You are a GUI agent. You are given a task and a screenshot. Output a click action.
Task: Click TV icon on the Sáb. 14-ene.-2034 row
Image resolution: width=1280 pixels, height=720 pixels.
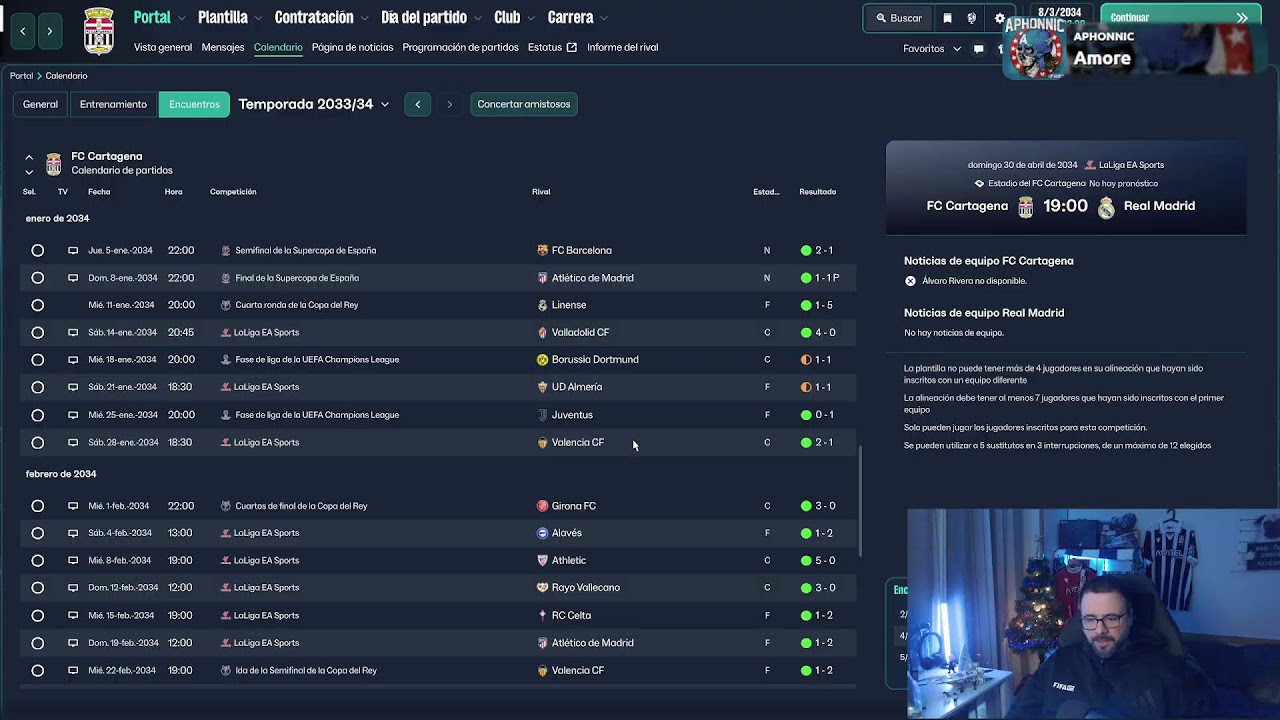[x=73, y=332]
